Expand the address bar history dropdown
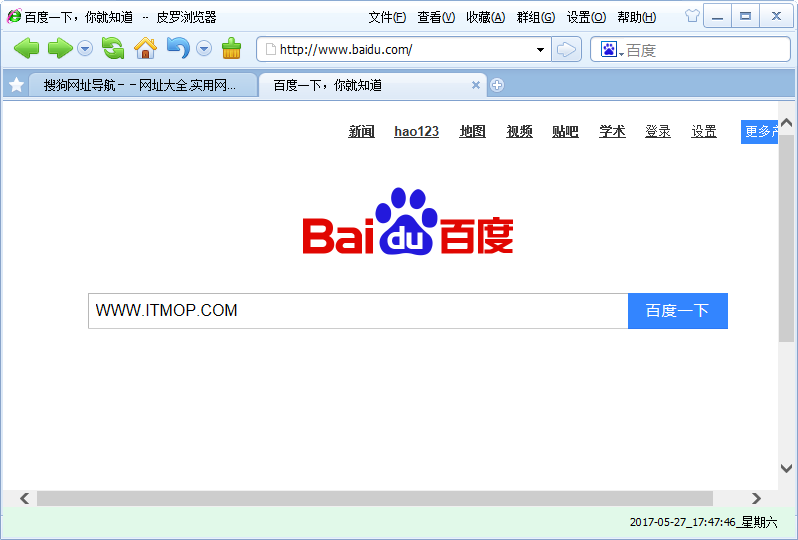The image size is (798, 540). 540,50
